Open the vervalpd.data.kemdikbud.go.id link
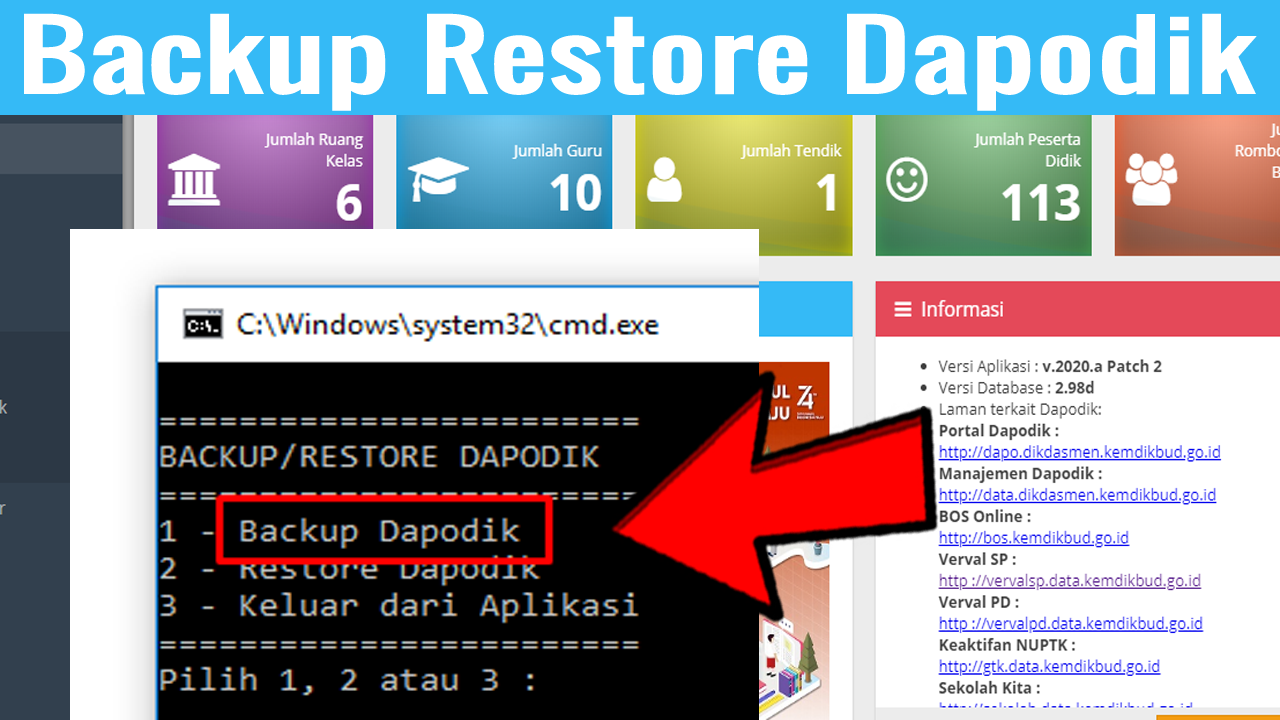The width and height of the screenshot is (1280, 720). [1071, 624]
